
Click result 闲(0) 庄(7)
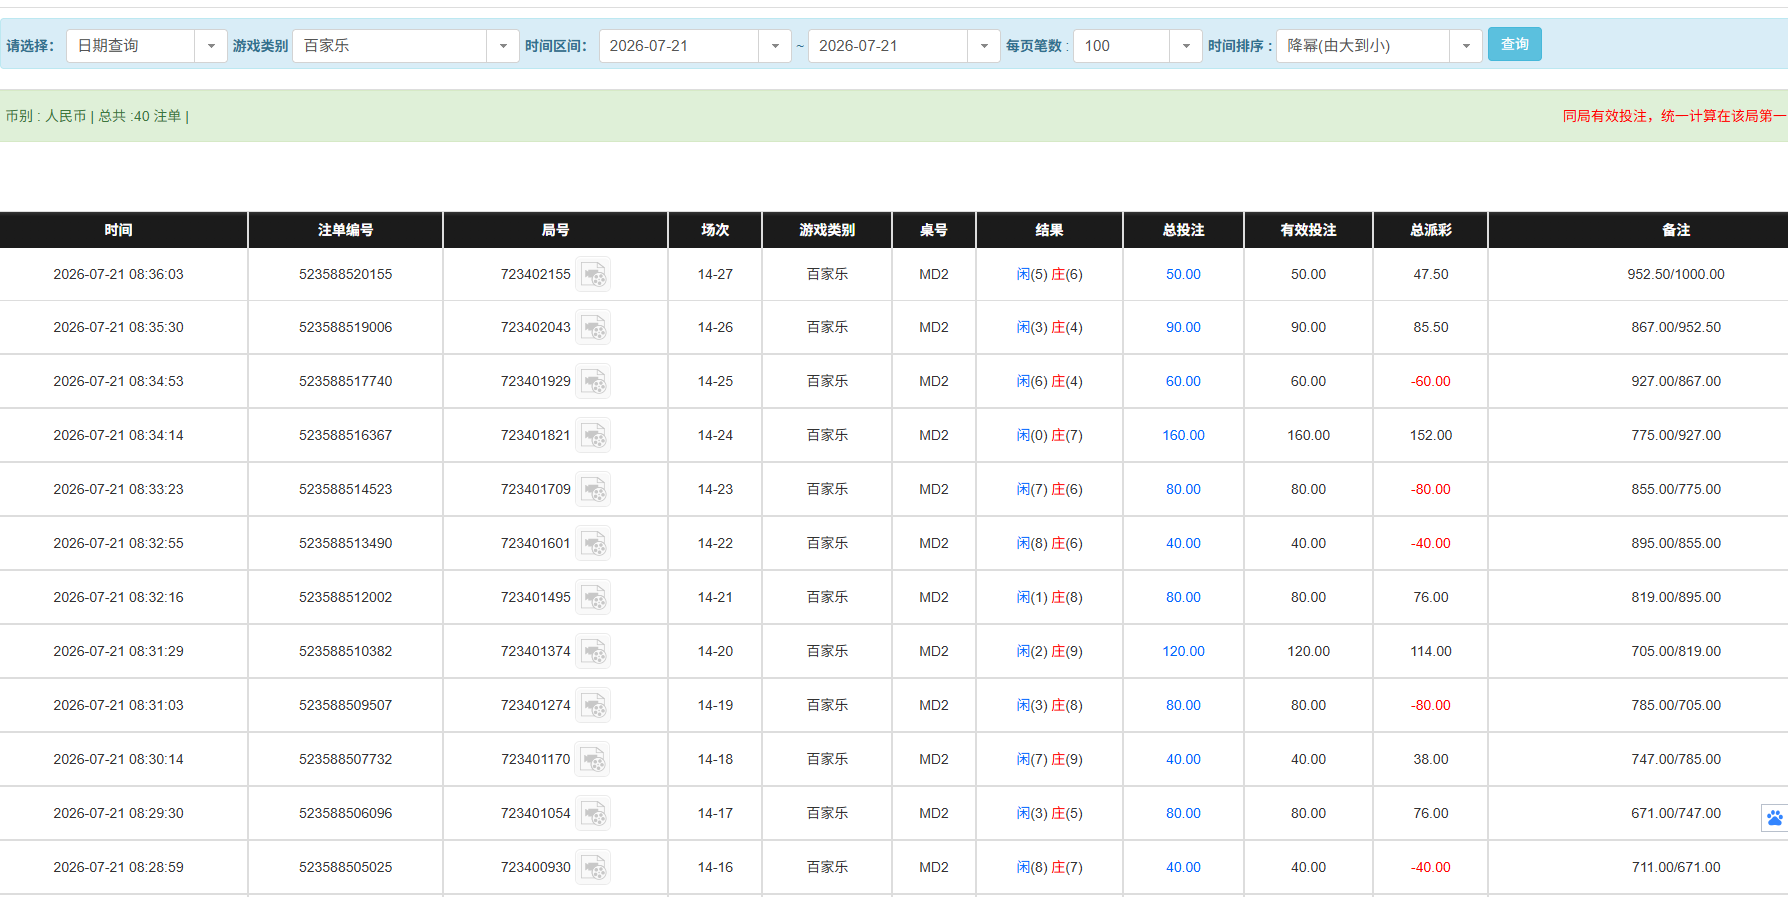pyautogui.click(x=1049, y=435)
